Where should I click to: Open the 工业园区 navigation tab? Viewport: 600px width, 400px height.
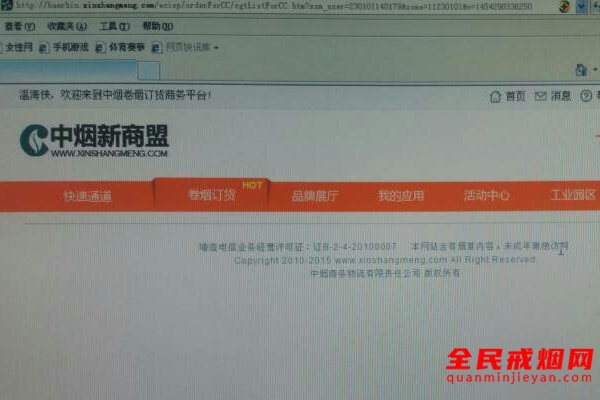point(573,195)
